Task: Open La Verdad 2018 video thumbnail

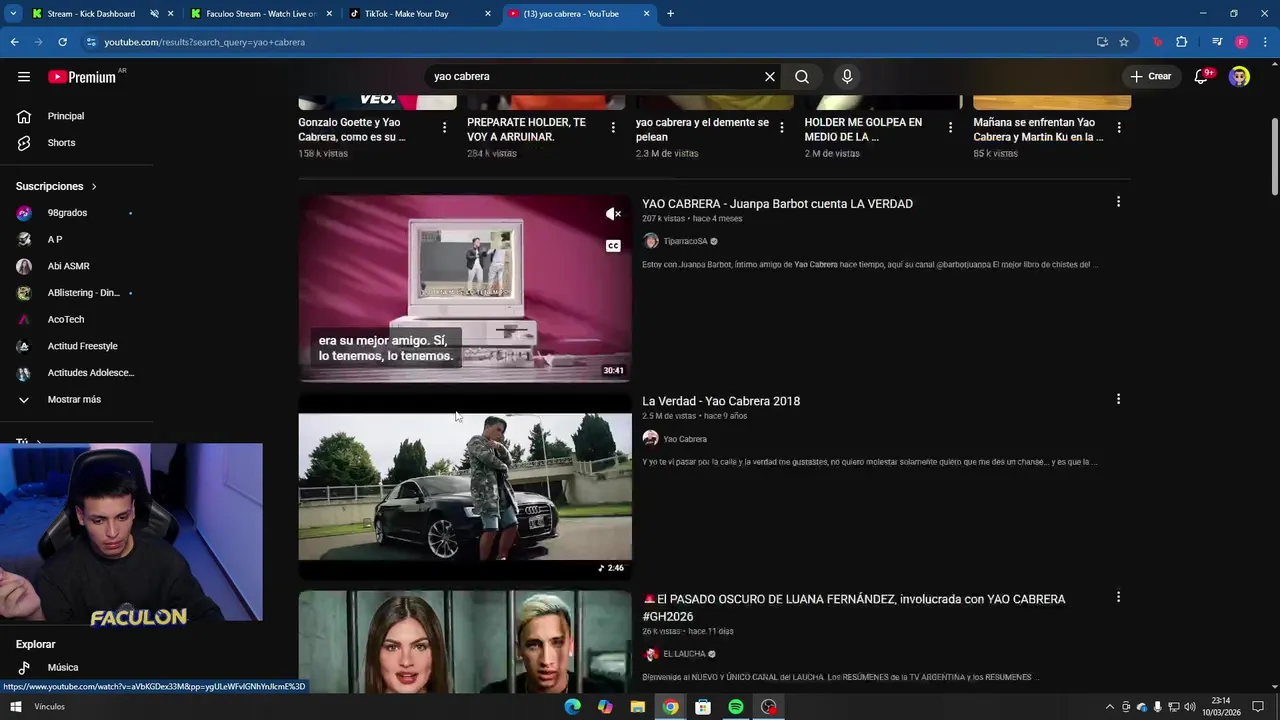Action: point(465,486)
